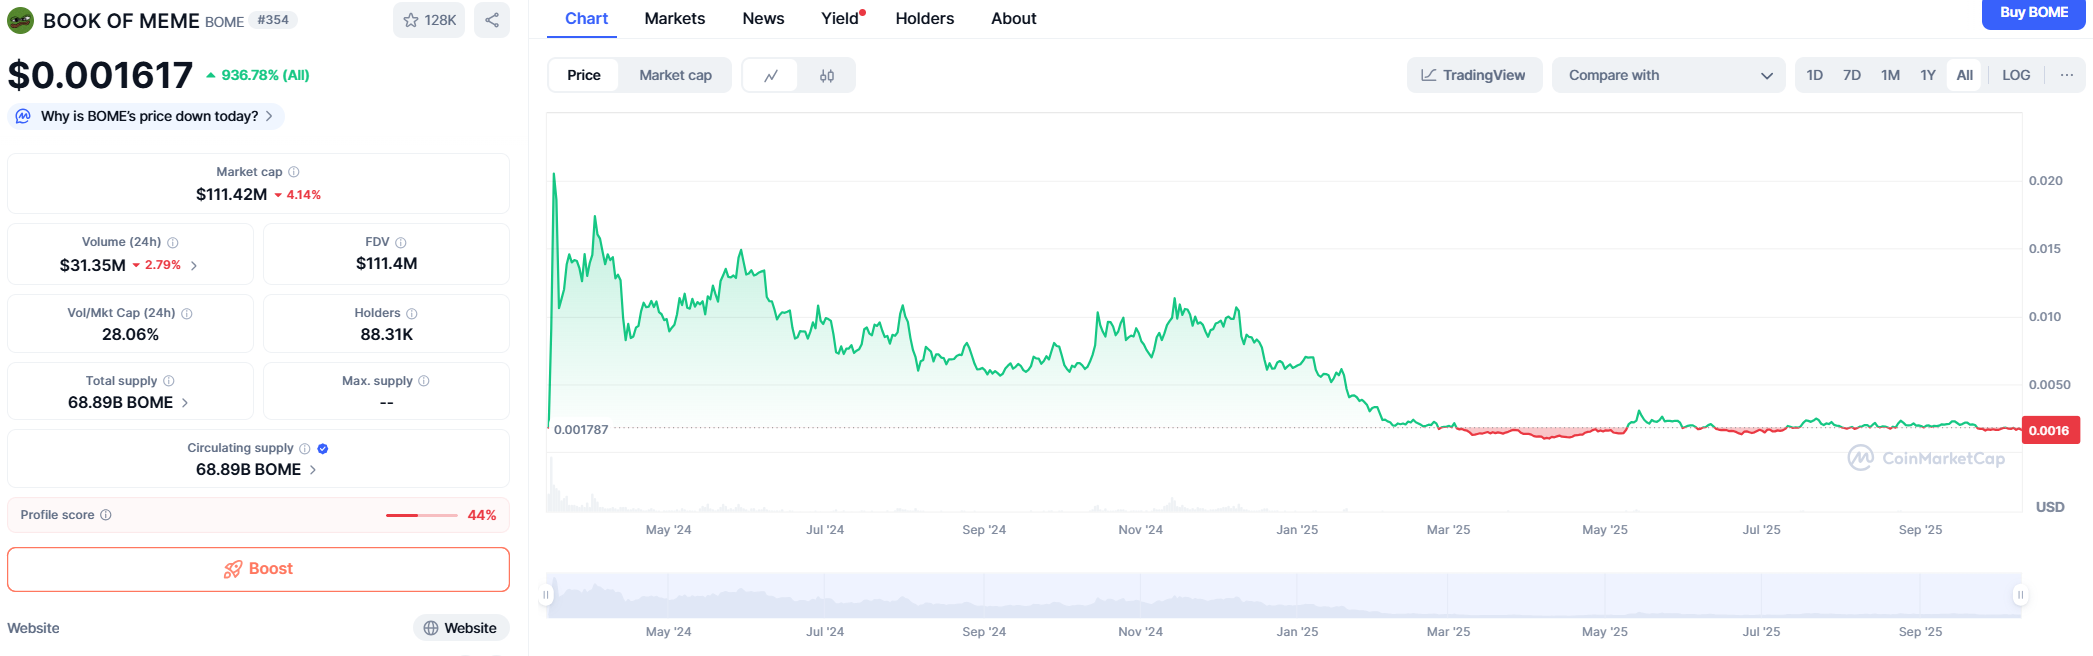Click the Buy BOME button
2093x656 pixels.
[2033, 13]
